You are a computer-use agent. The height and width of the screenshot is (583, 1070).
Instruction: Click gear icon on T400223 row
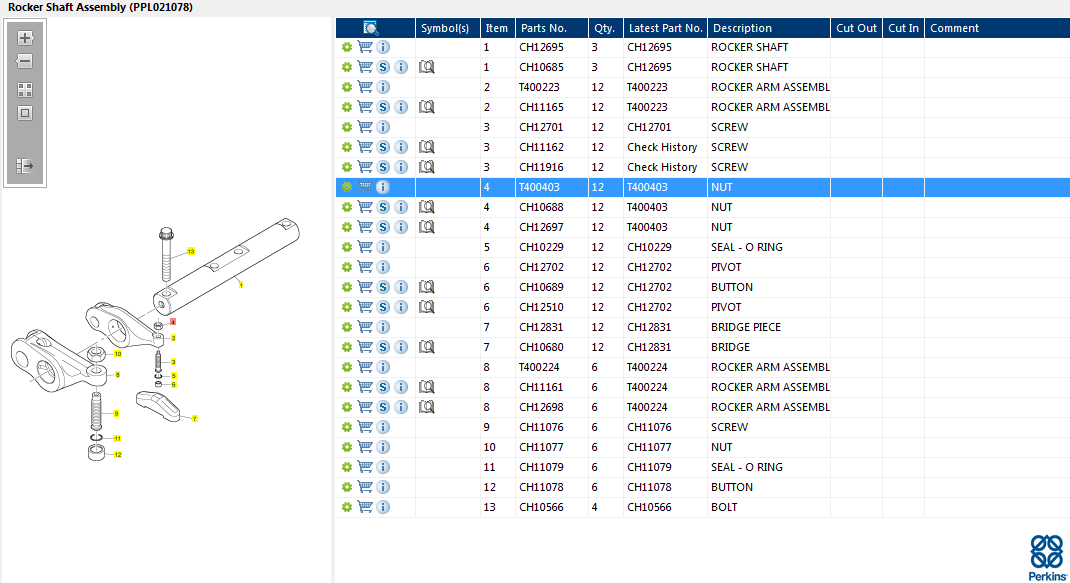pos(347,87)
